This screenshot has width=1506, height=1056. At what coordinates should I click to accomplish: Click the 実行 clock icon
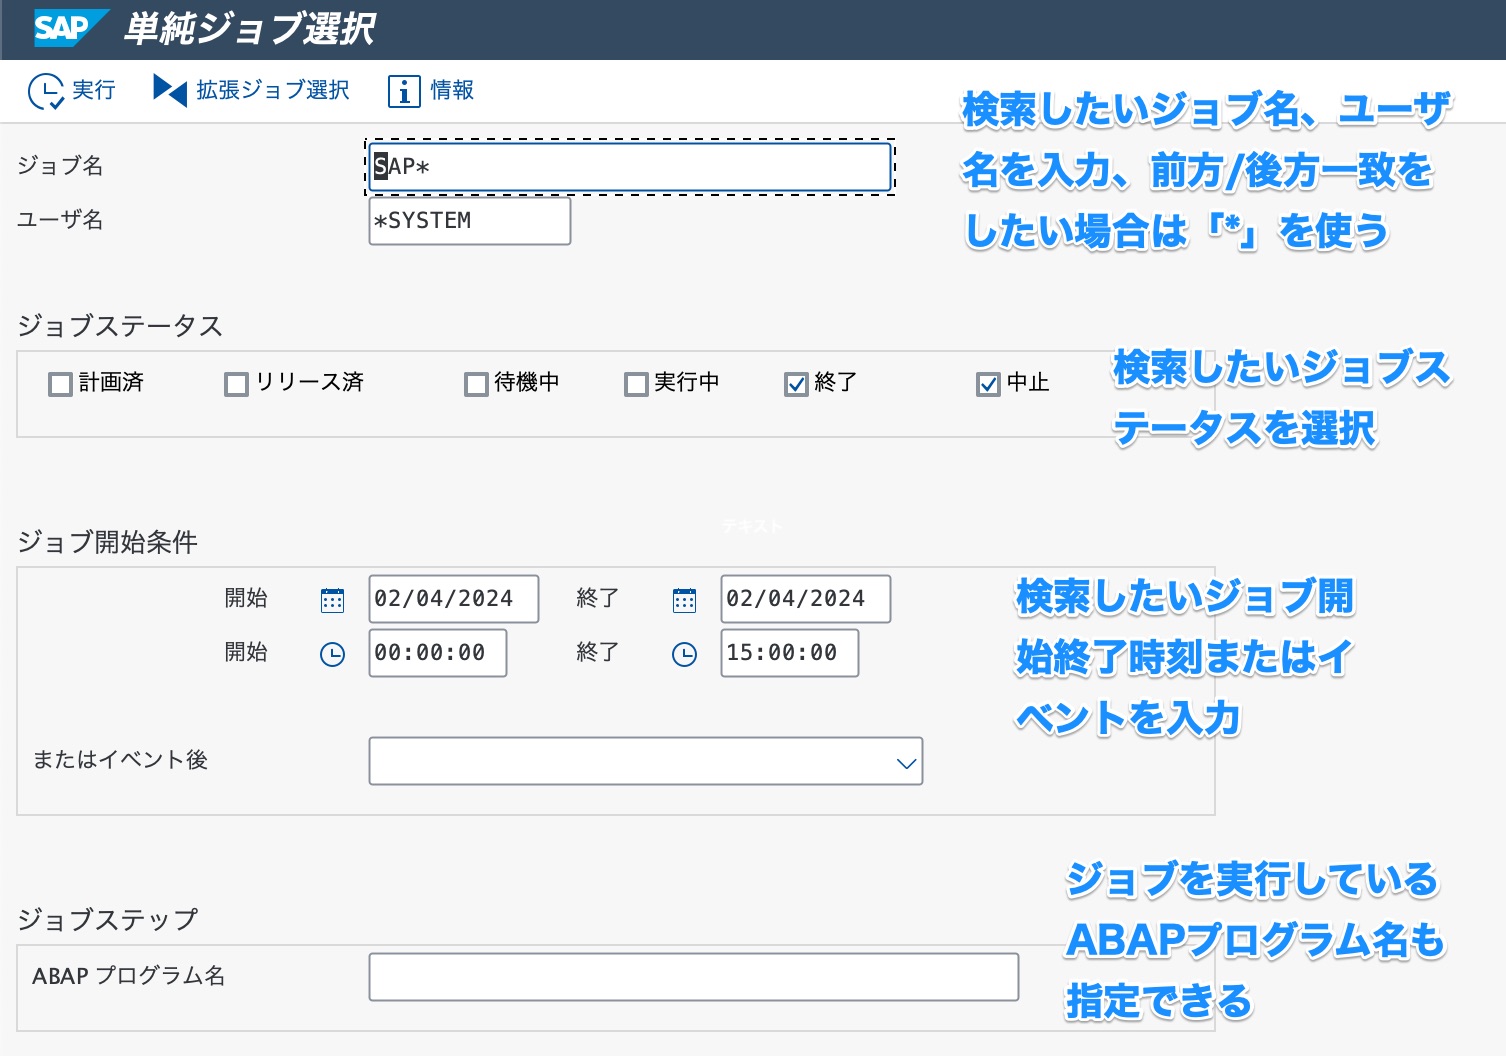coord(44,90)
